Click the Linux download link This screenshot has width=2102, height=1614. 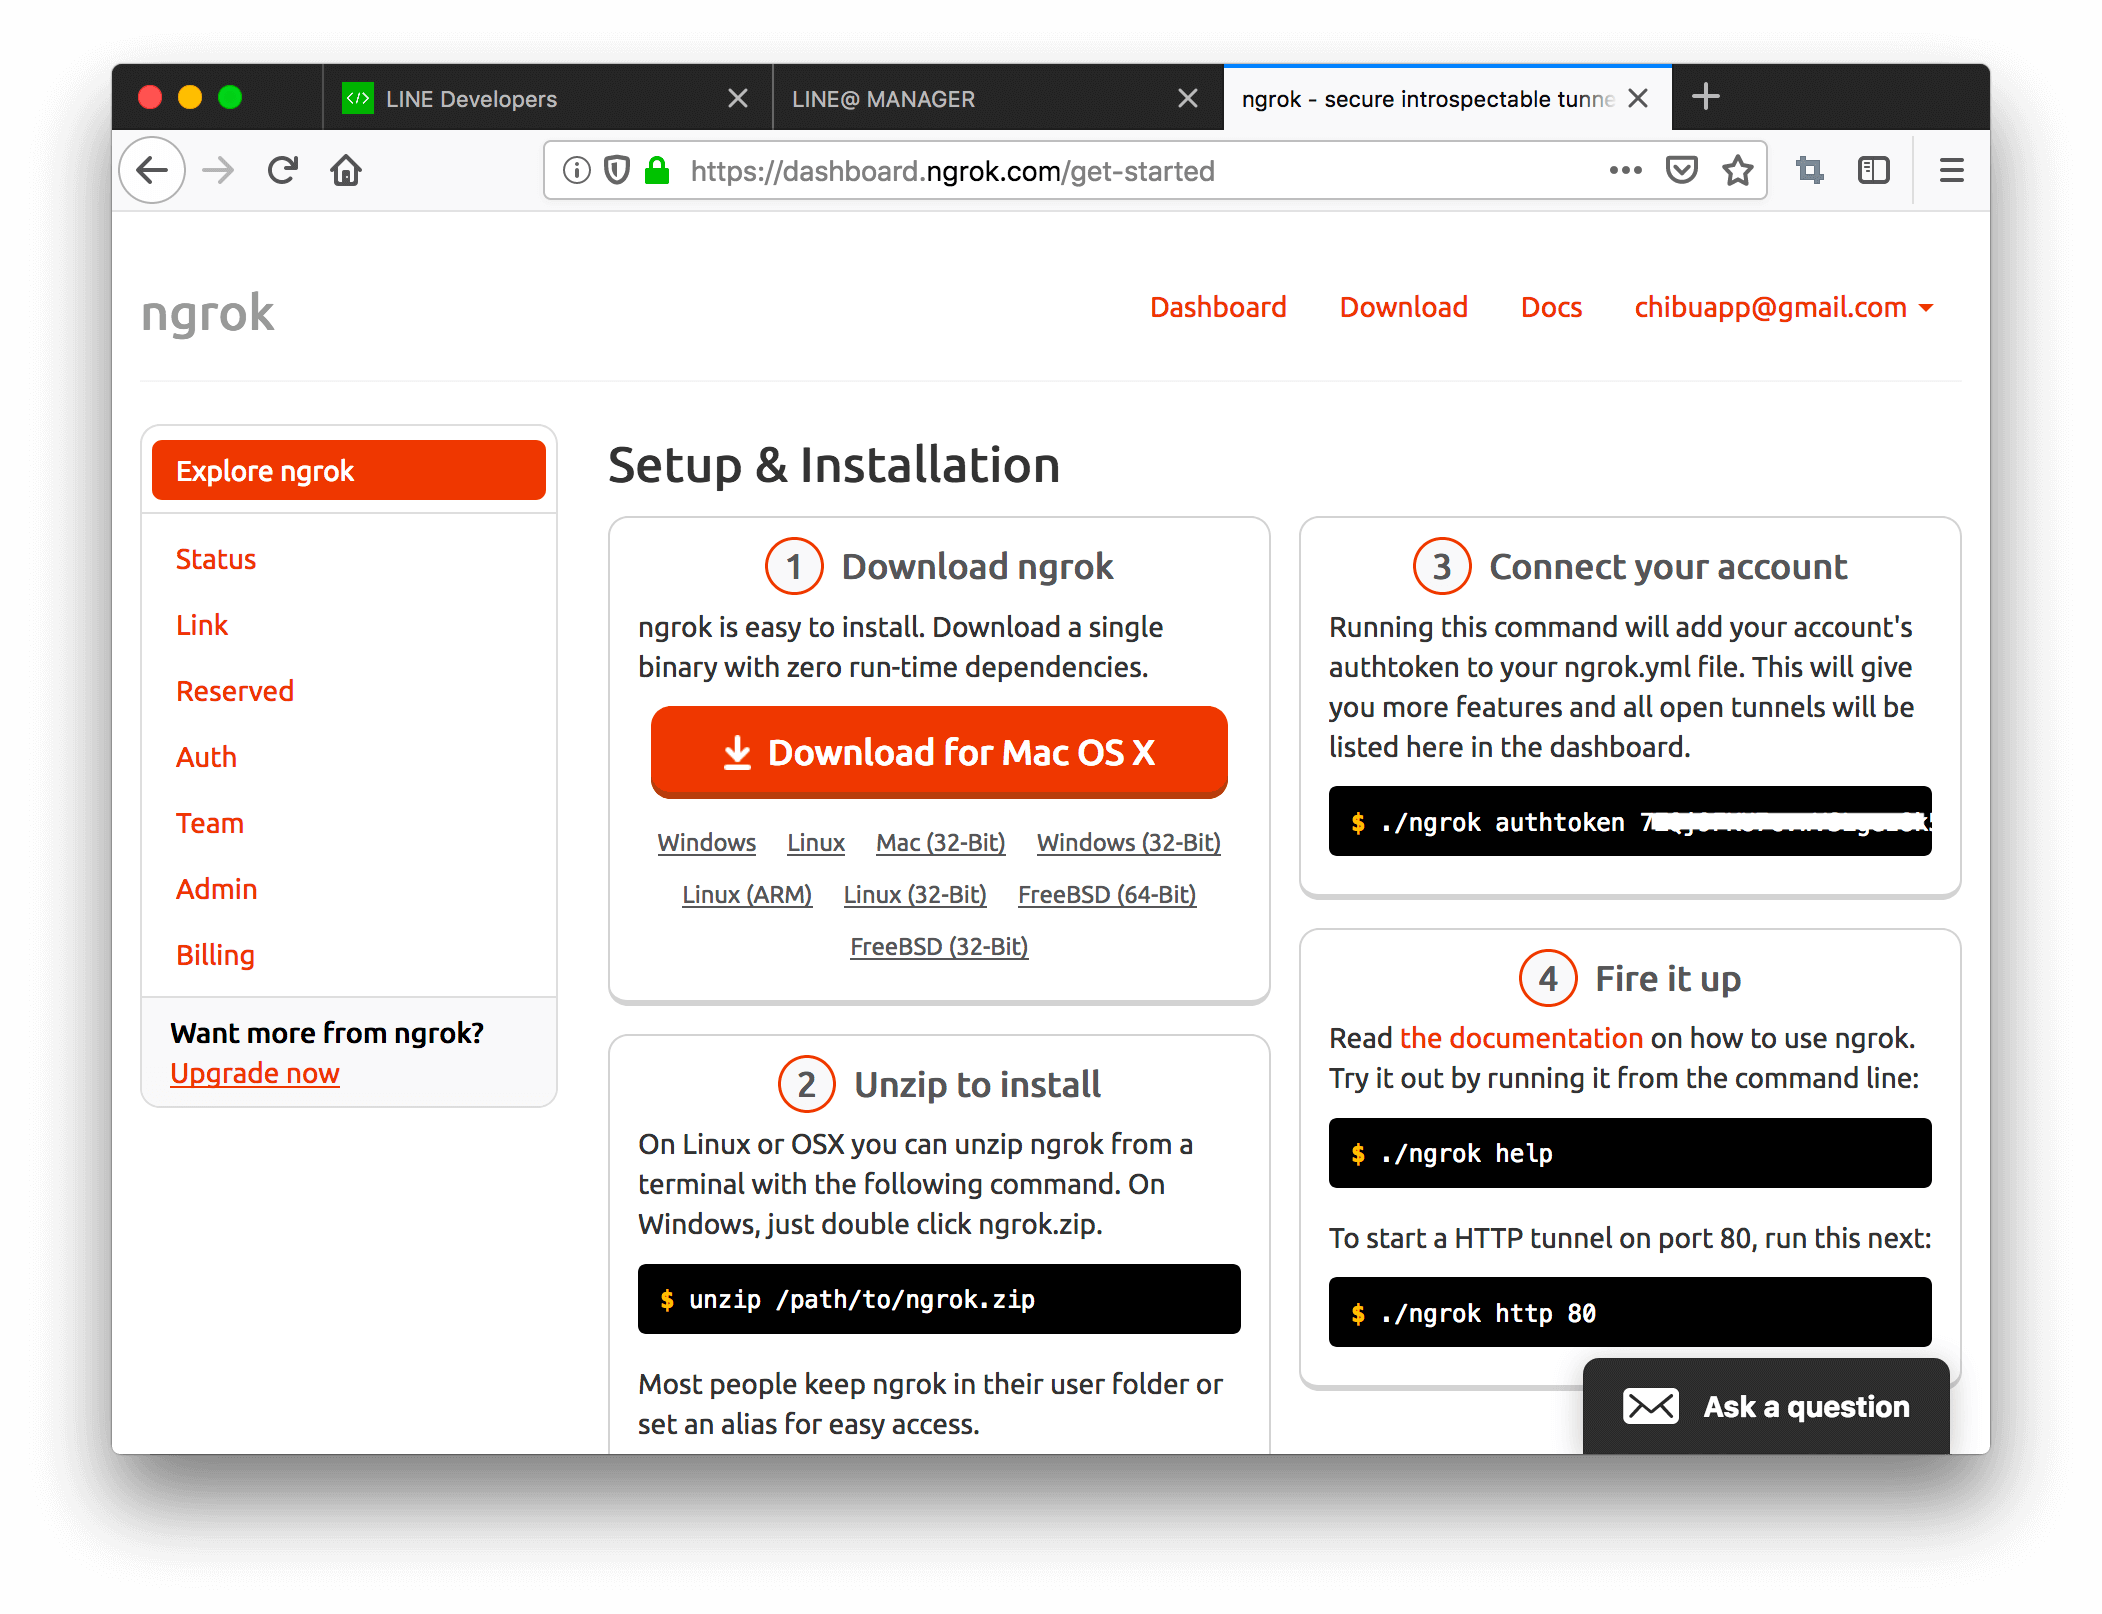tap(816, 842)
